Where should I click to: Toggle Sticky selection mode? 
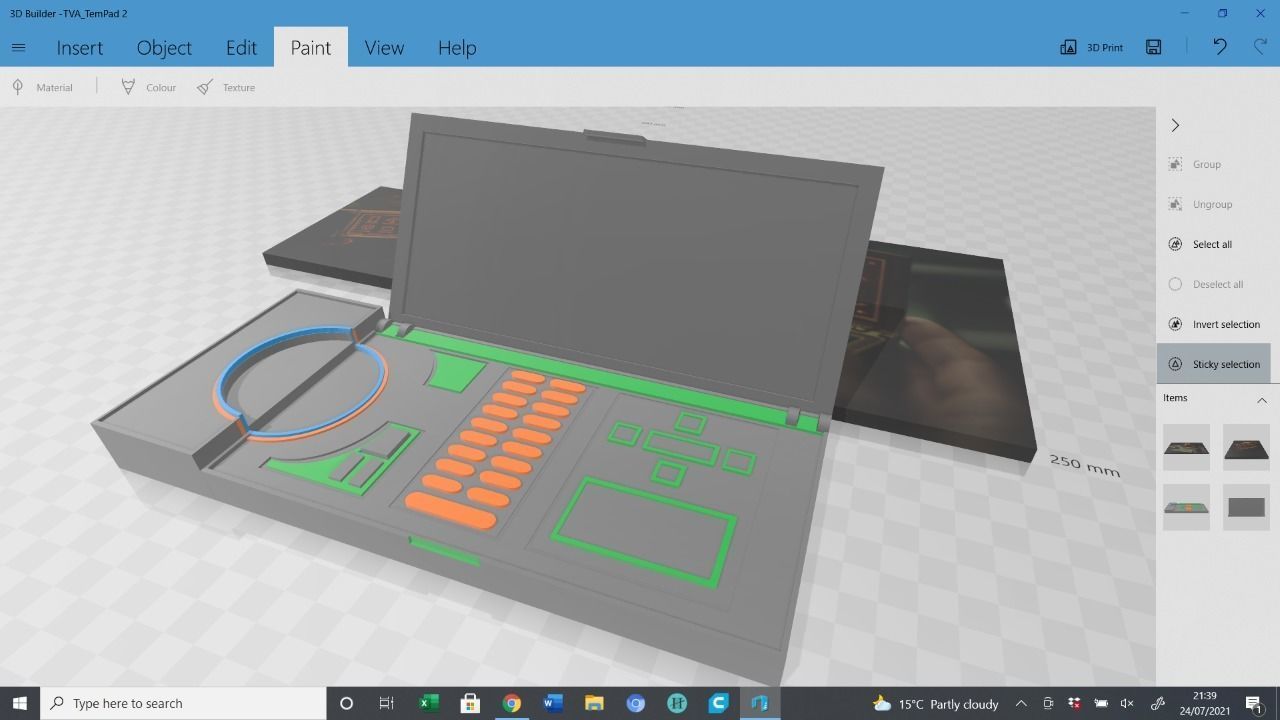pyautogui.click(x=1214, y=364)
